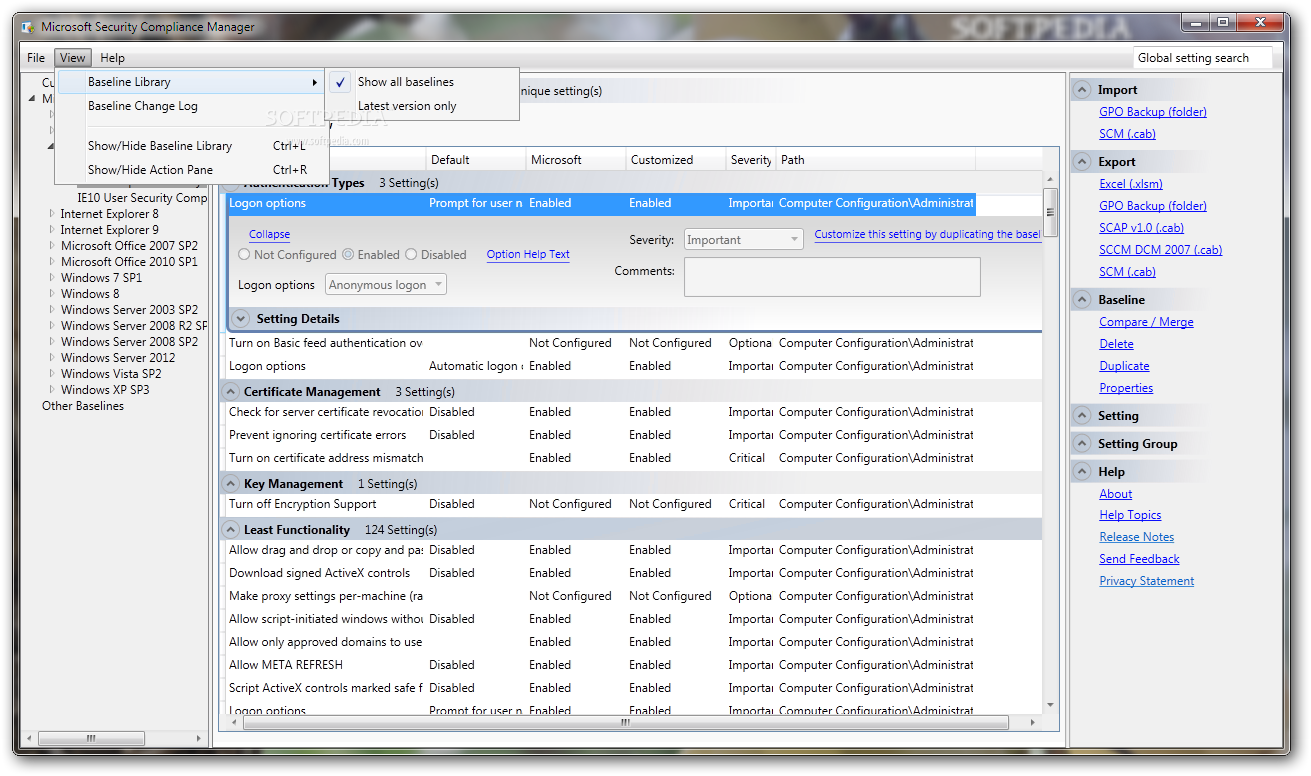Select Prevent ignoring certificate errors row

(600, 435)
